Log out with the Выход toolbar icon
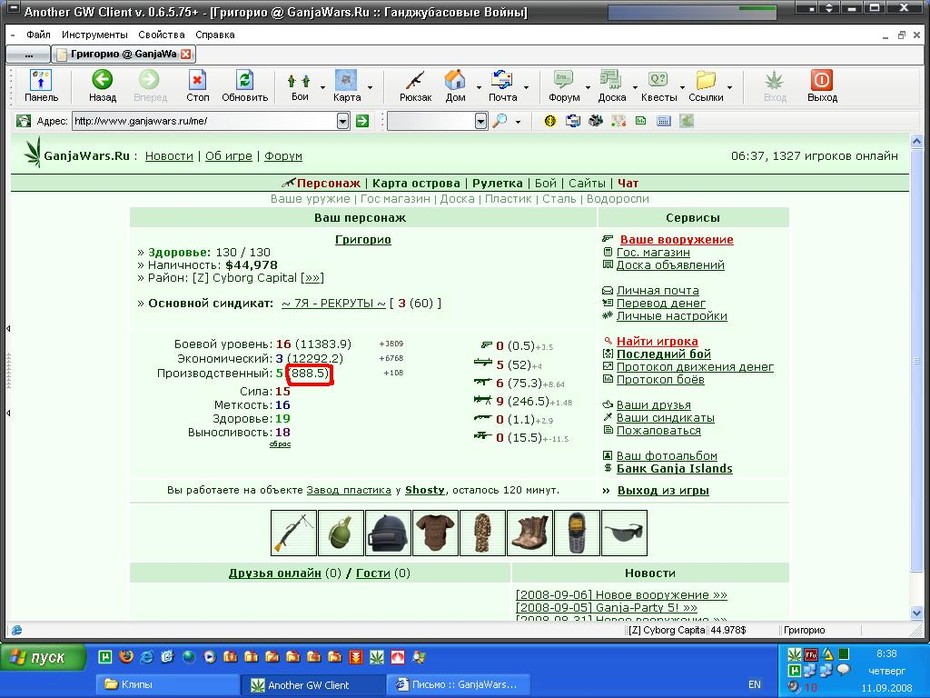The image size is (930, 698). click(822, 86)
